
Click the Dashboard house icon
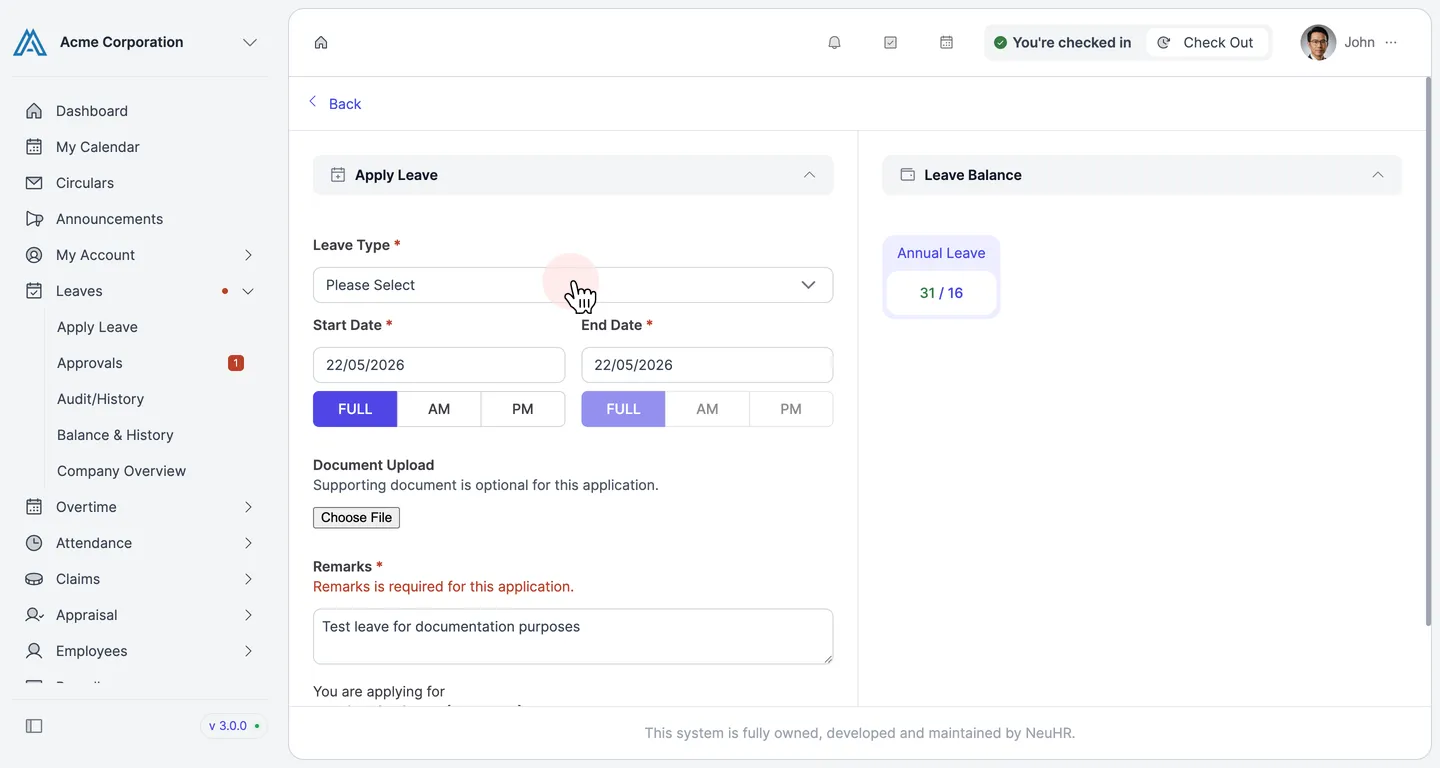[34, 111]
